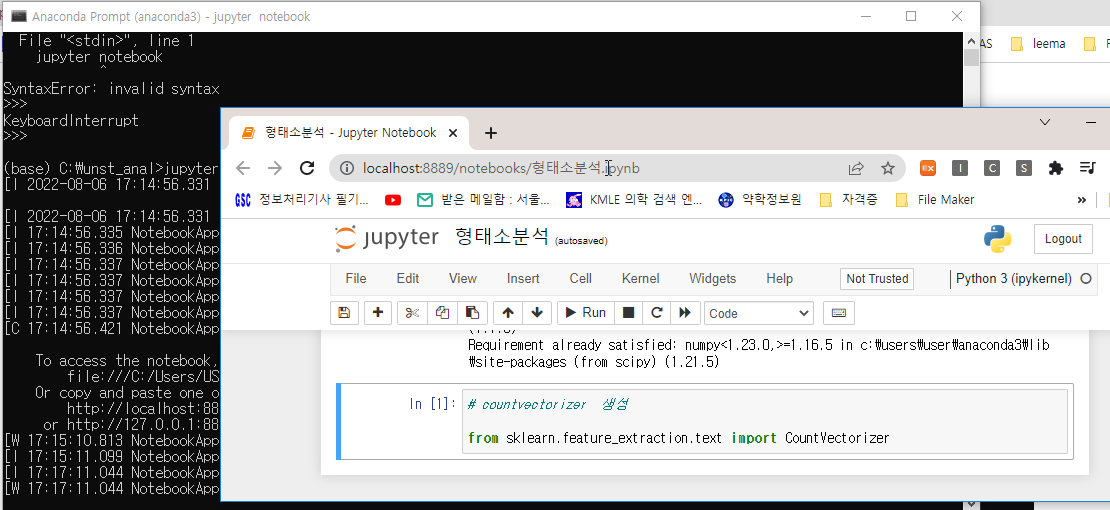Click the browser address bar URL
Screen dimensions: 1110x510
[x=501, y=168]
